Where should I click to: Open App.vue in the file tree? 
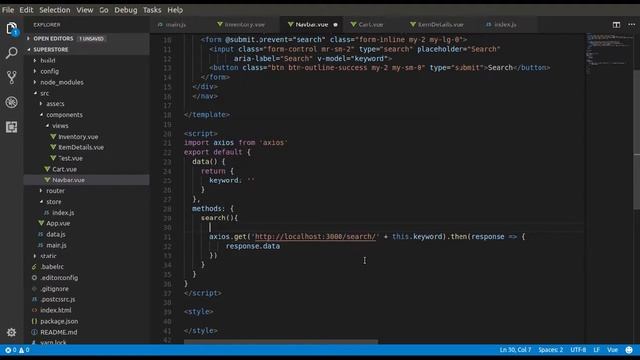[58, 224]
